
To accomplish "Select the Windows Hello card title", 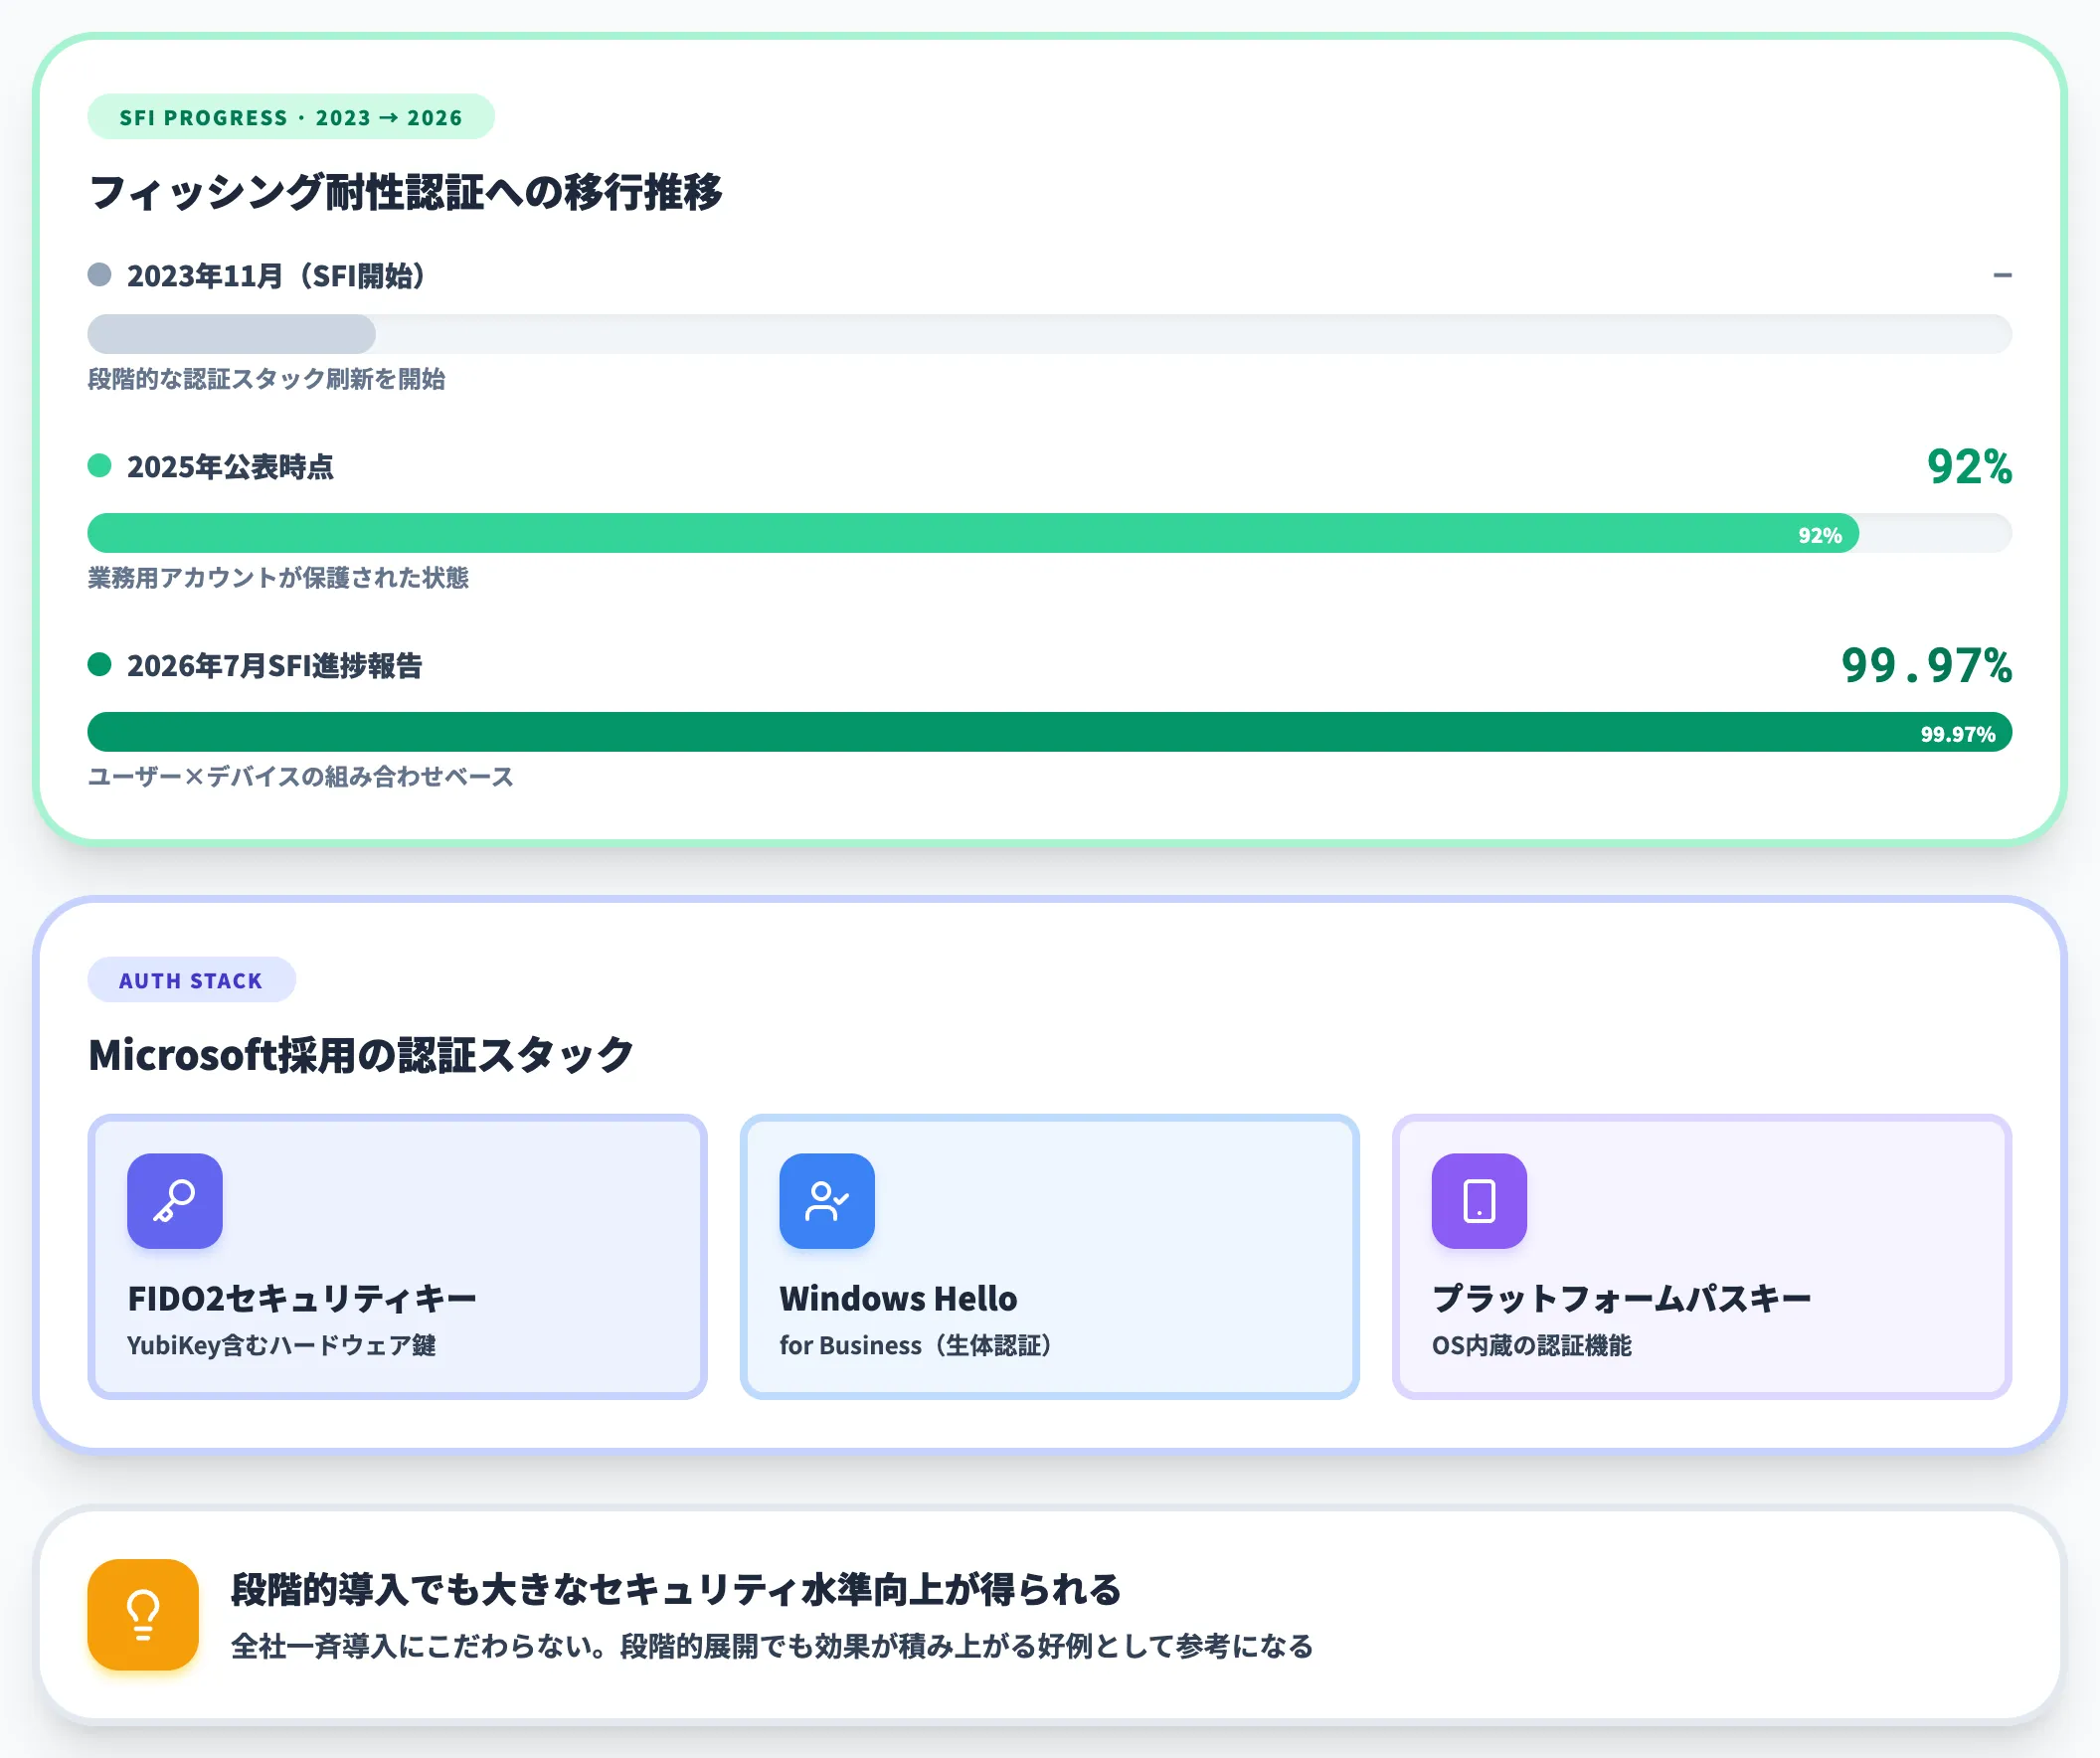I will coord(898,1298).
